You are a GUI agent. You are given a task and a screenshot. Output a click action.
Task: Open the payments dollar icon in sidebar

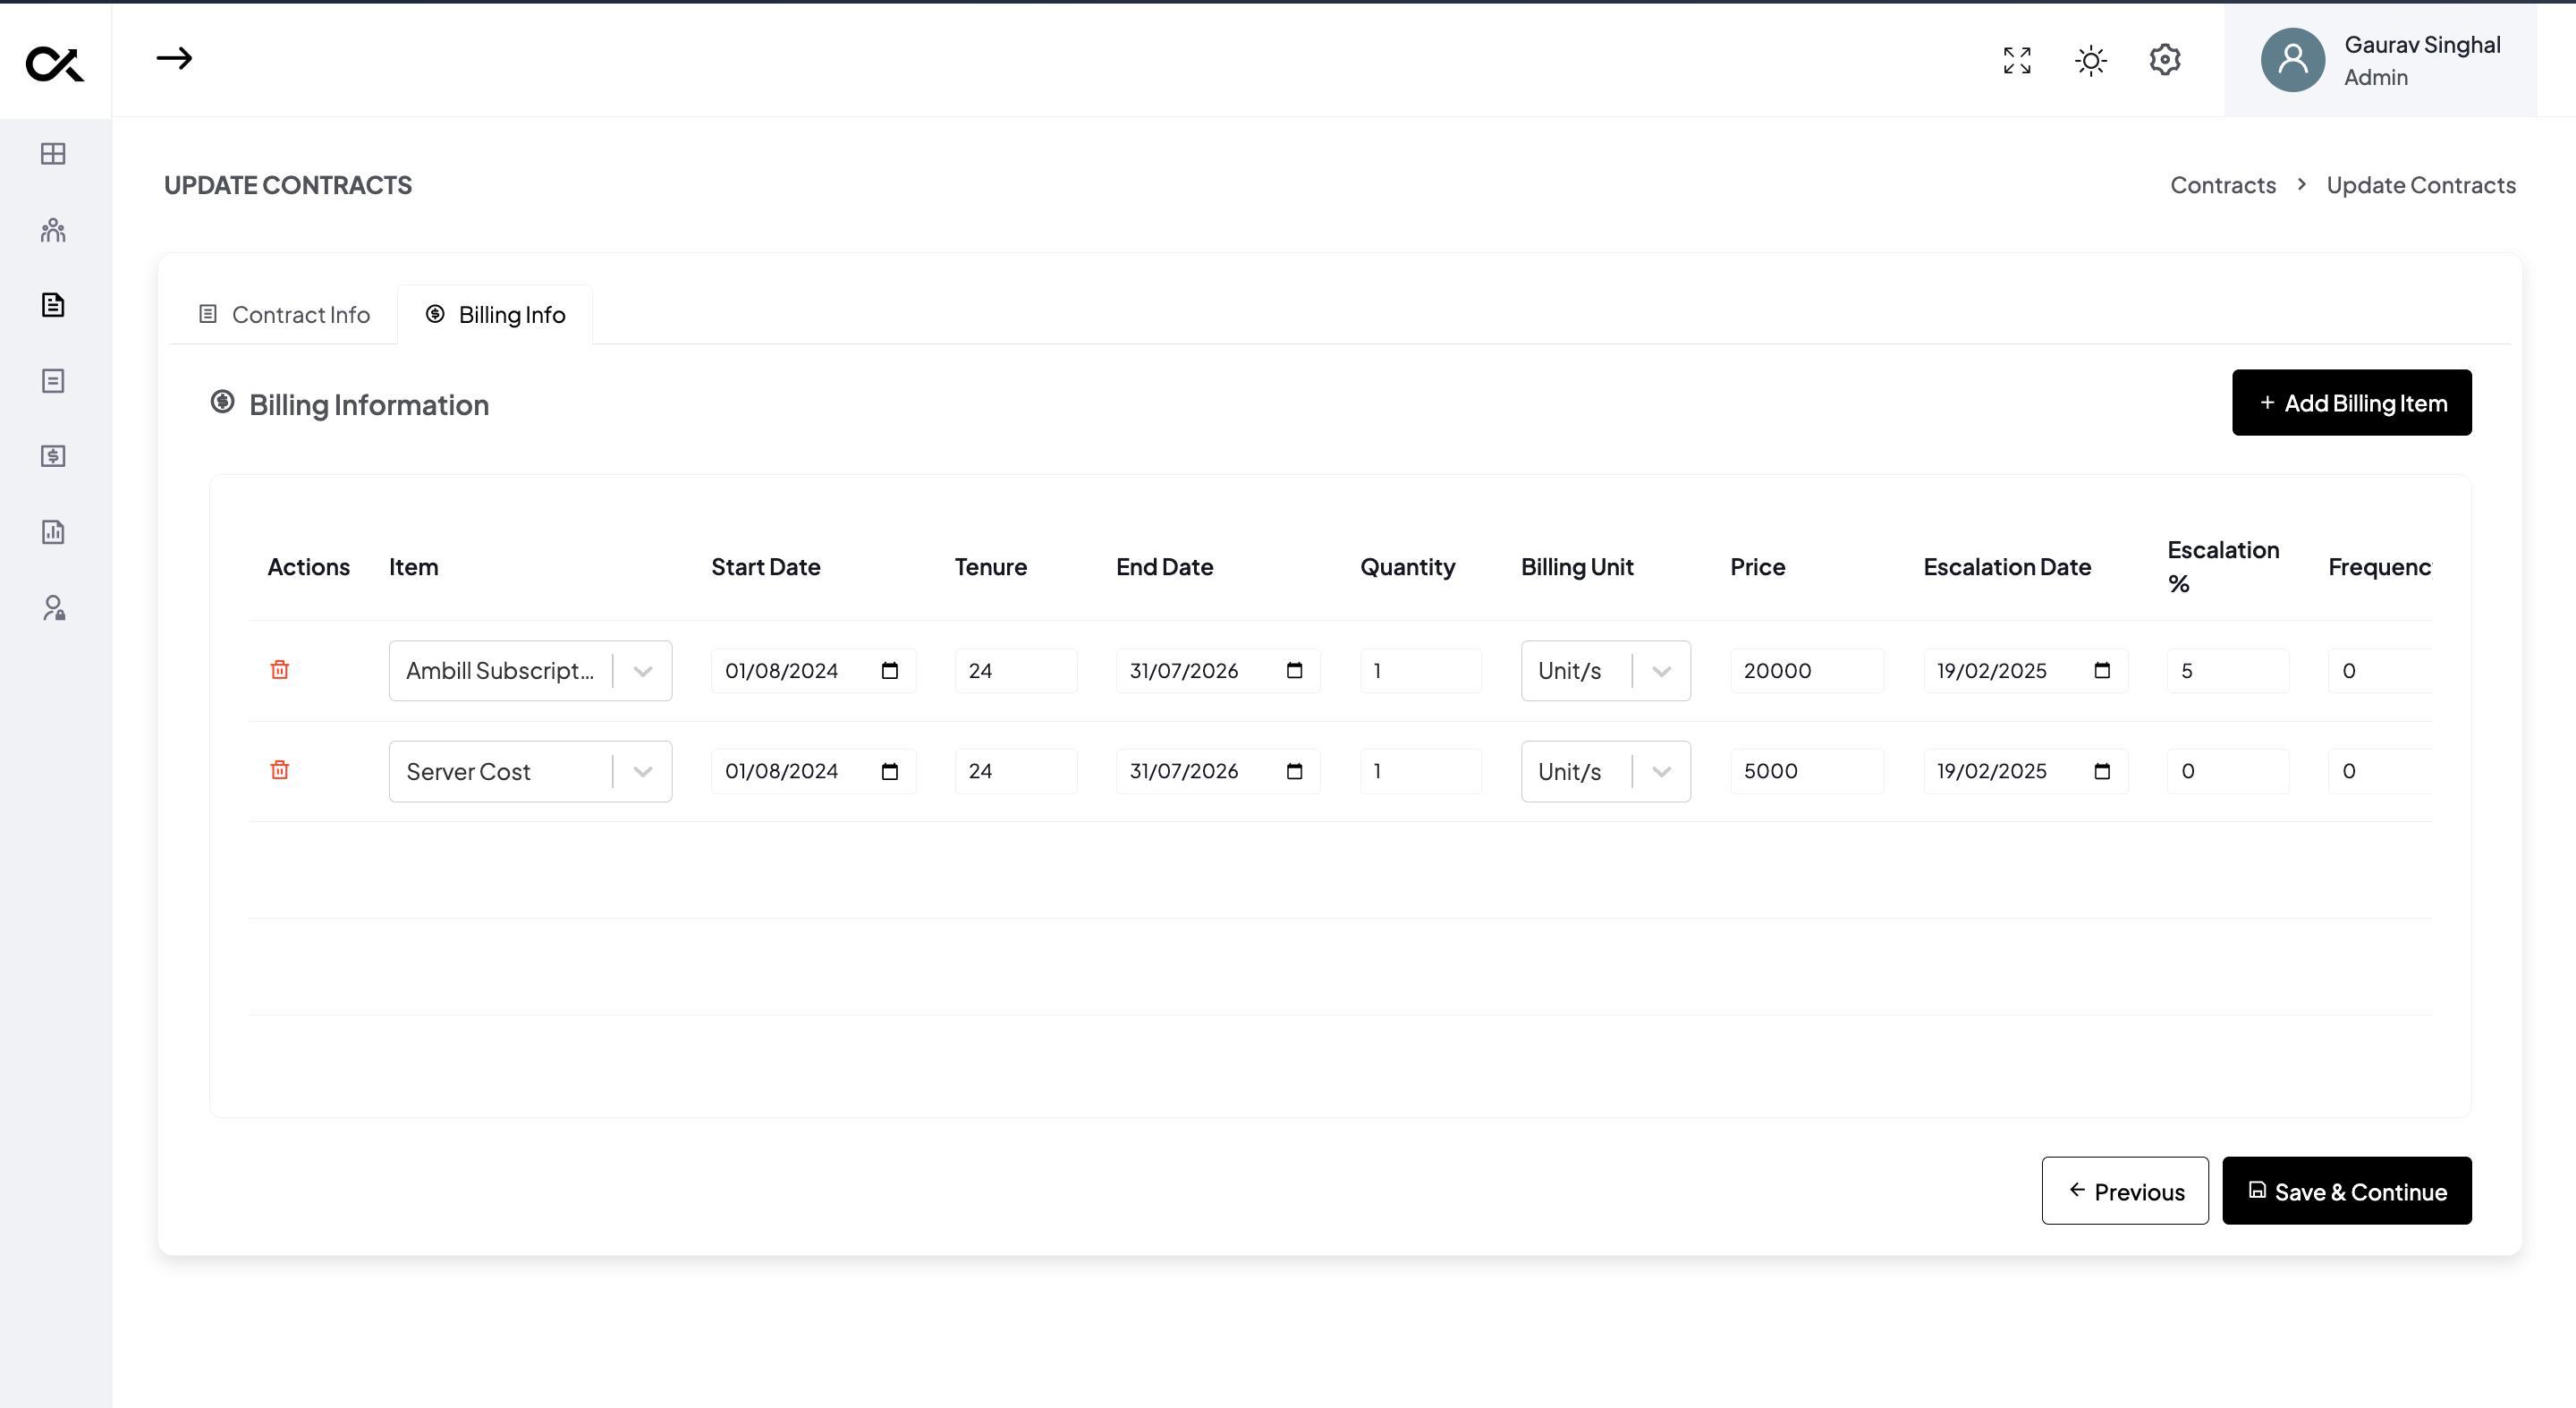tap(53, 457)
